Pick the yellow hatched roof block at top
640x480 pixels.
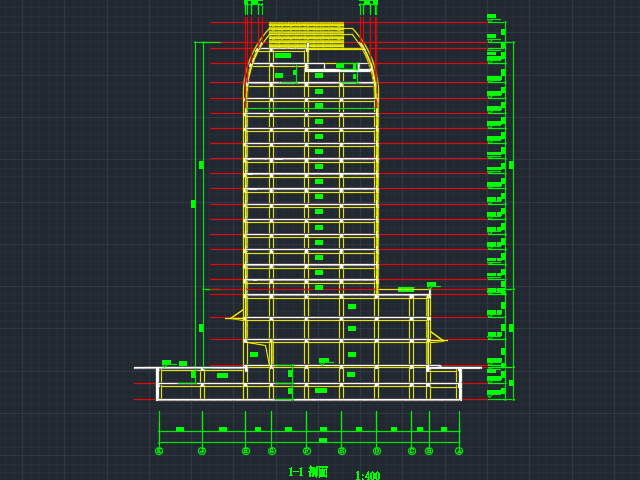point(306,35)
